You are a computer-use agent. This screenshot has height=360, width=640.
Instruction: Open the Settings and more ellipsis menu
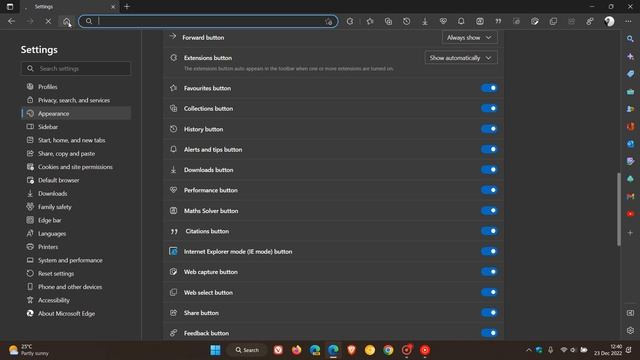click(x=628, y=21)
